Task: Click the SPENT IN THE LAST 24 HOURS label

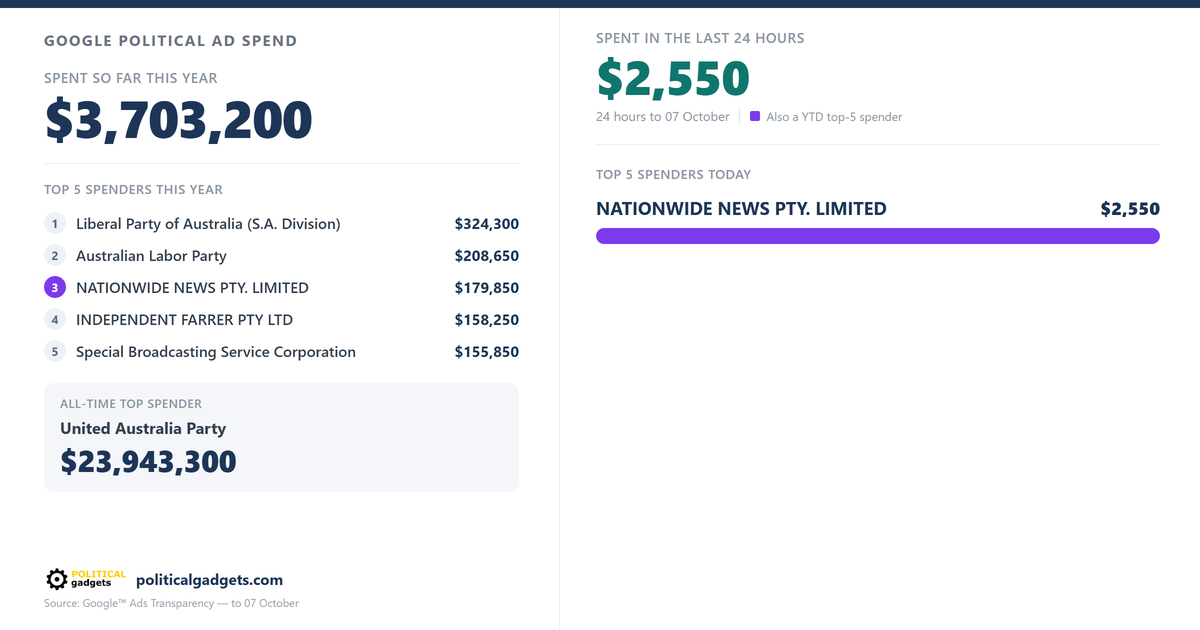Action: click(x=700, y=38)
